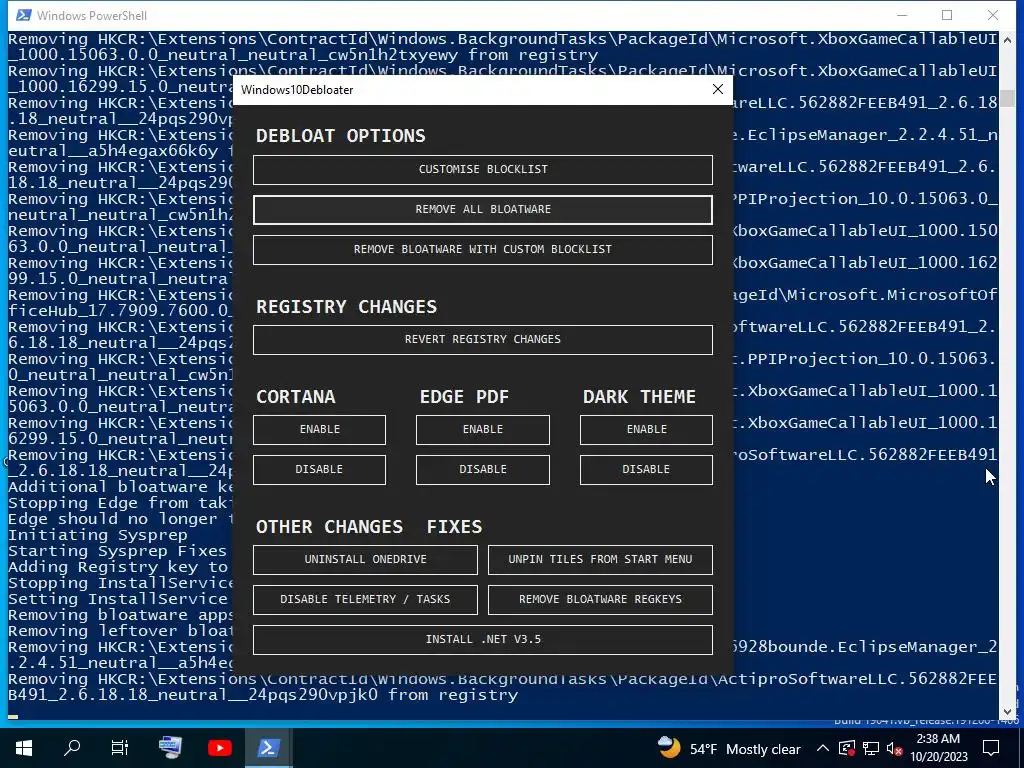Open the YouTube taskbar icon
The height and width of the screenshot is (768, 1024).
pos(219,748)
